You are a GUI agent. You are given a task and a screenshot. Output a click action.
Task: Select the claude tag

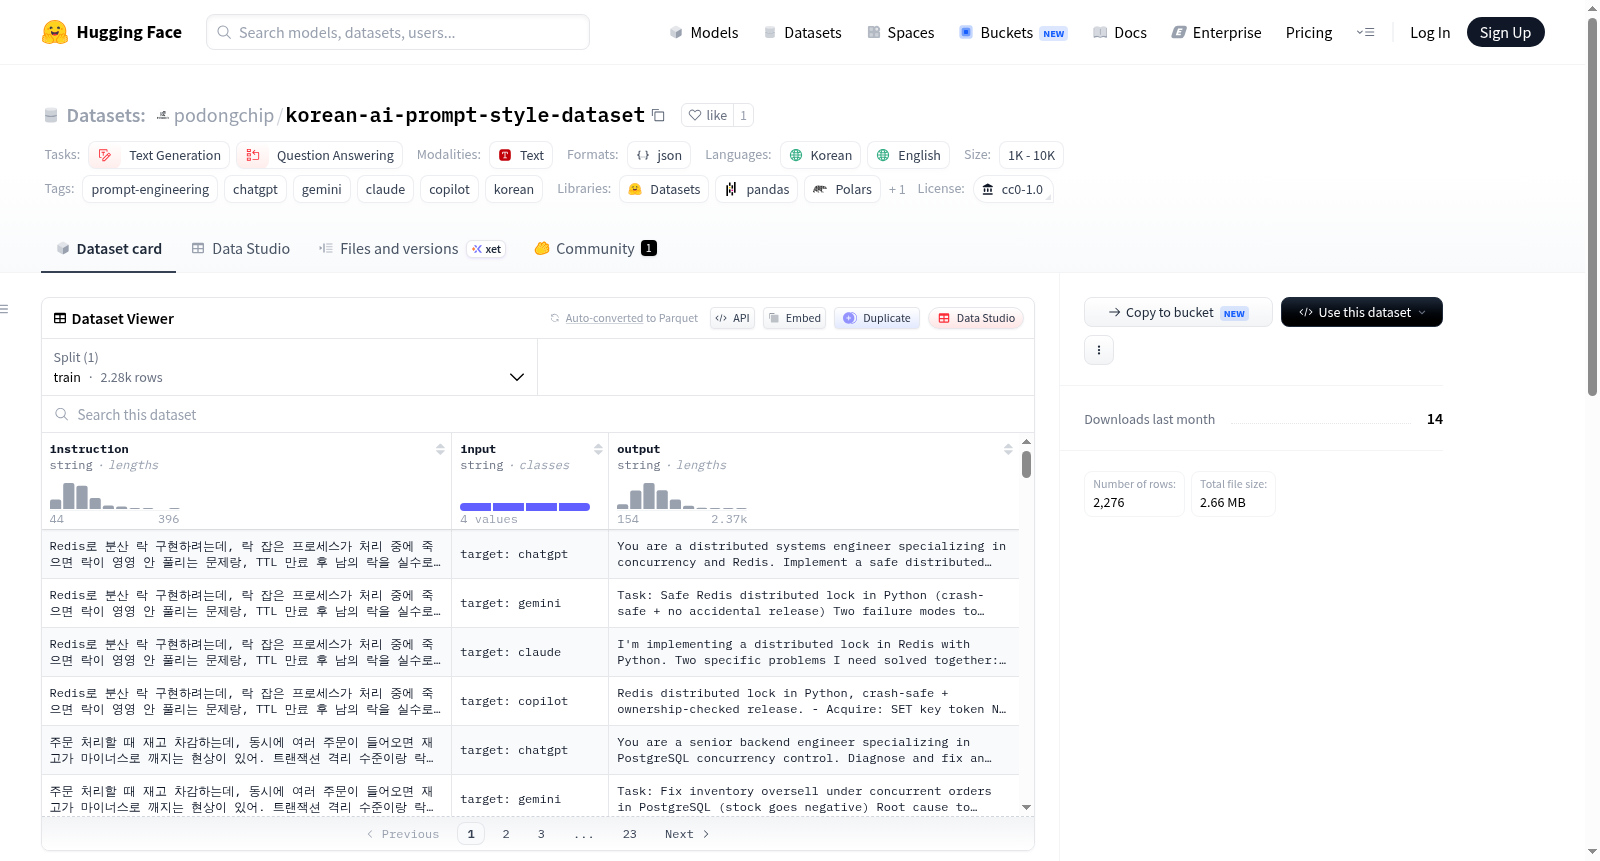click(385, 189)
